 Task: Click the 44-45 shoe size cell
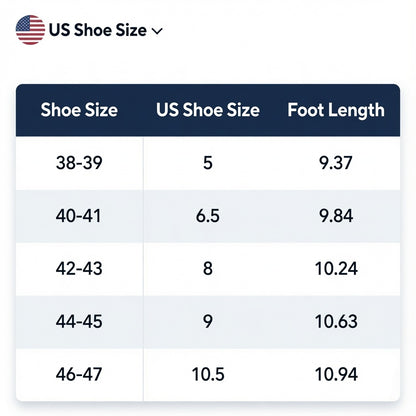tap(79, 322)
